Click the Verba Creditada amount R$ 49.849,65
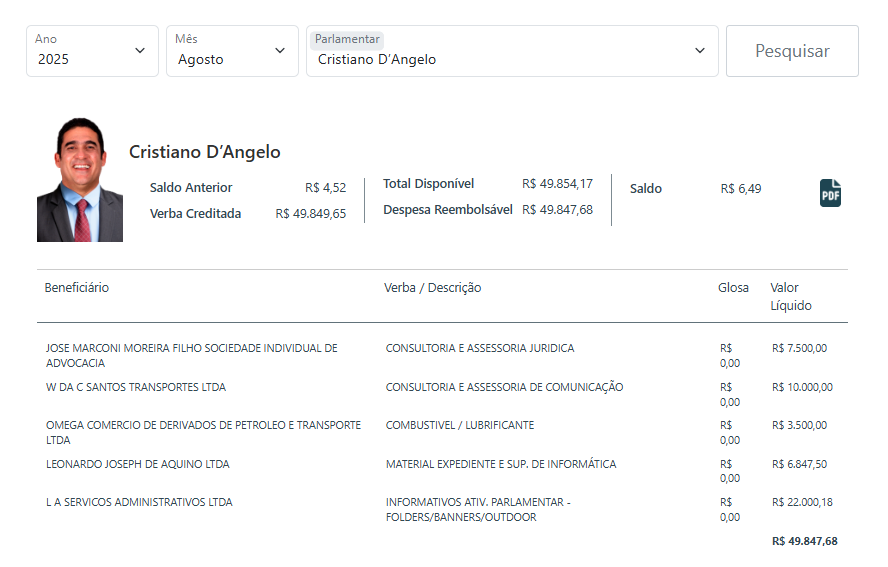The height and width of the screenshot is (567, 888). click(311, 214)
